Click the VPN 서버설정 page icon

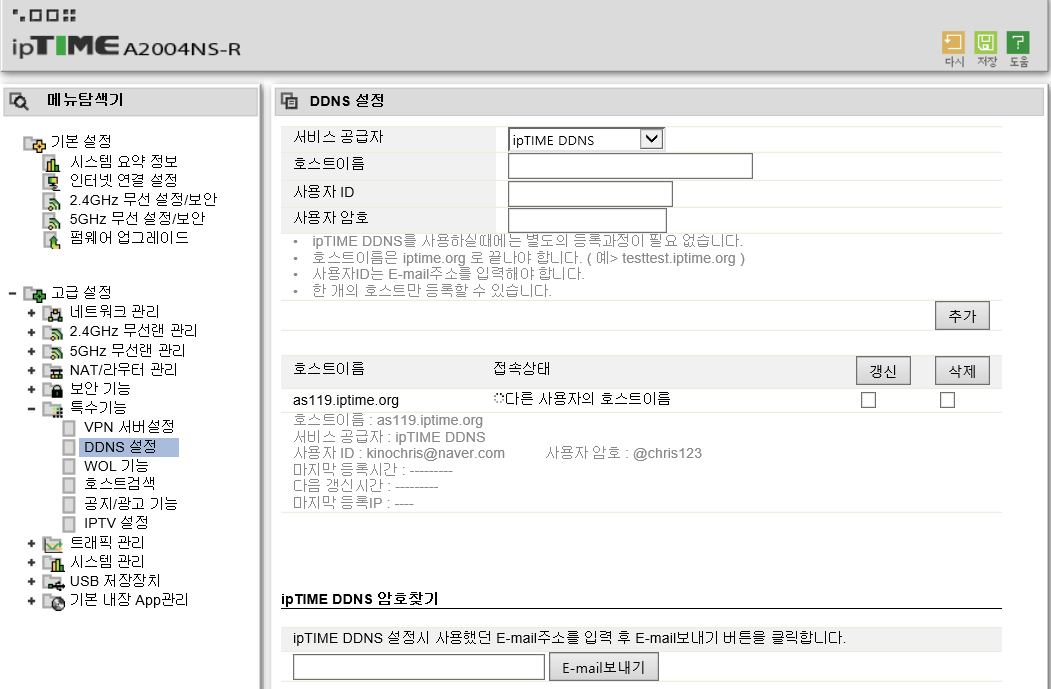coord(69,428)
